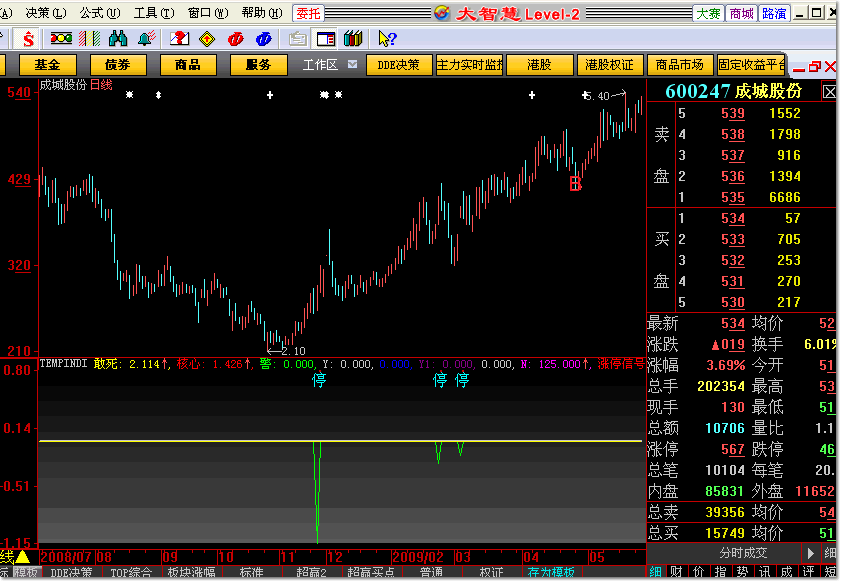Open the traffic light indicator tool
Screen dimensions: 843x583
coord(61,38)
